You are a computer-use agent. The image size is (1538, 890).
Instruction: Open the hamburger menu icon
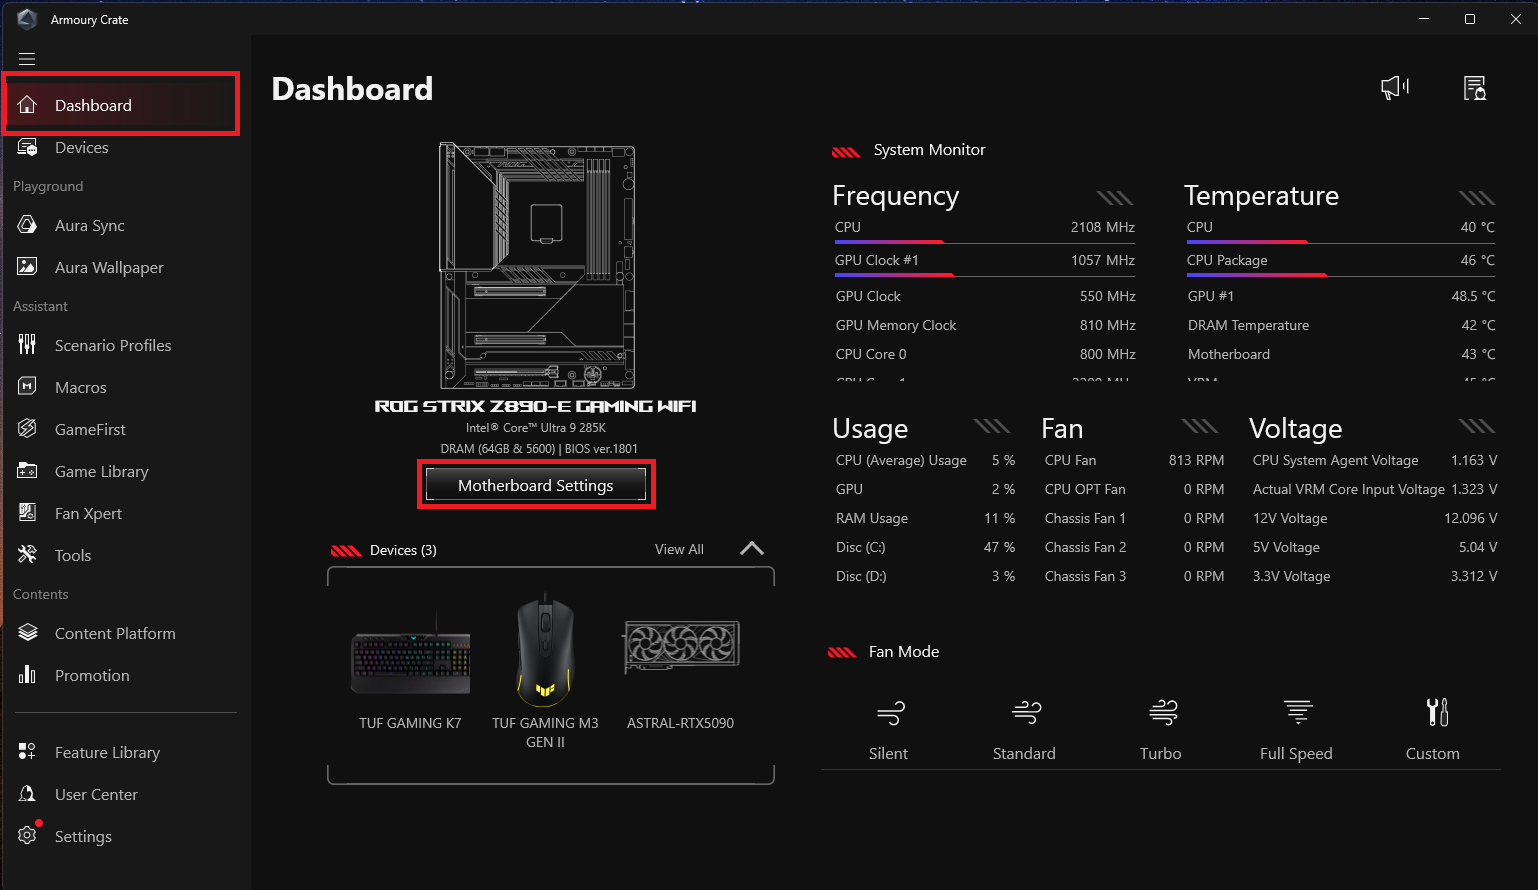[27, 59]
